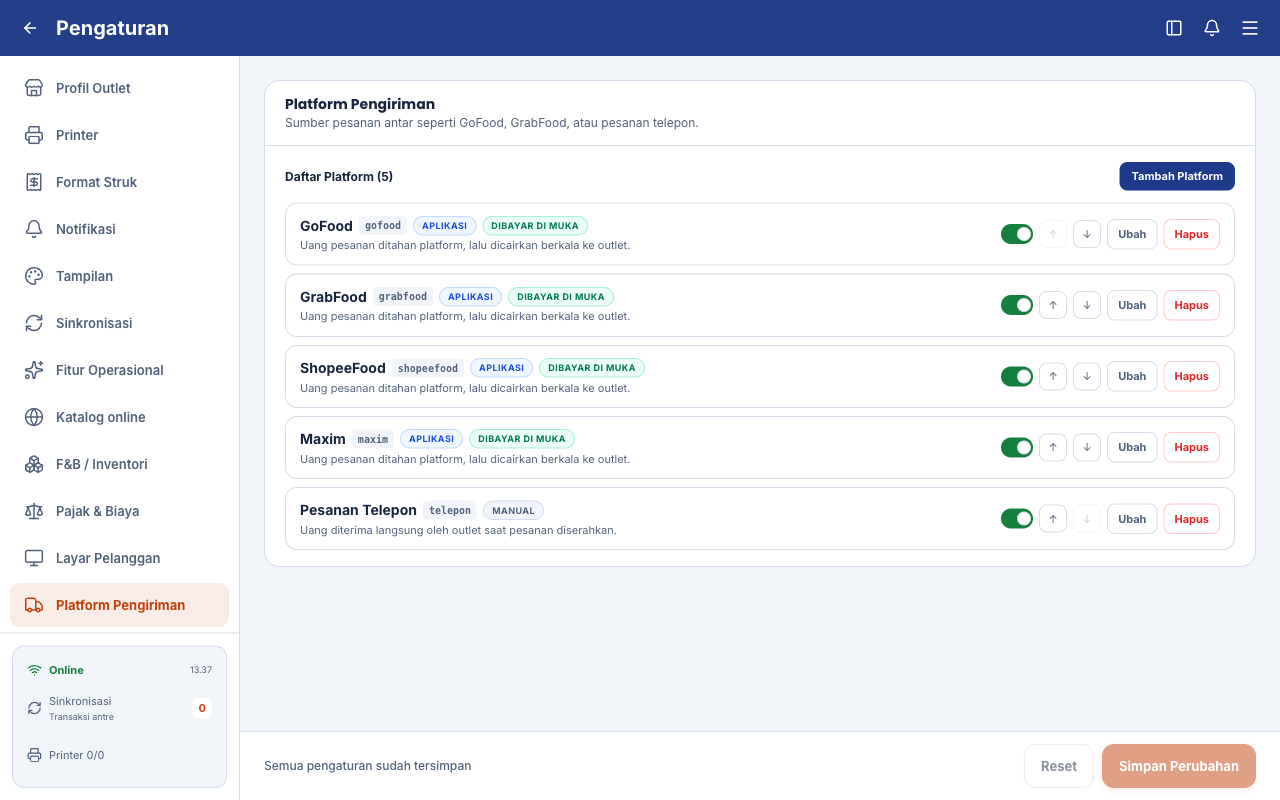The width and height of the screenshot is (1280, 800).
Task: Open Fitur Operasional section
Action: point(119,370)
